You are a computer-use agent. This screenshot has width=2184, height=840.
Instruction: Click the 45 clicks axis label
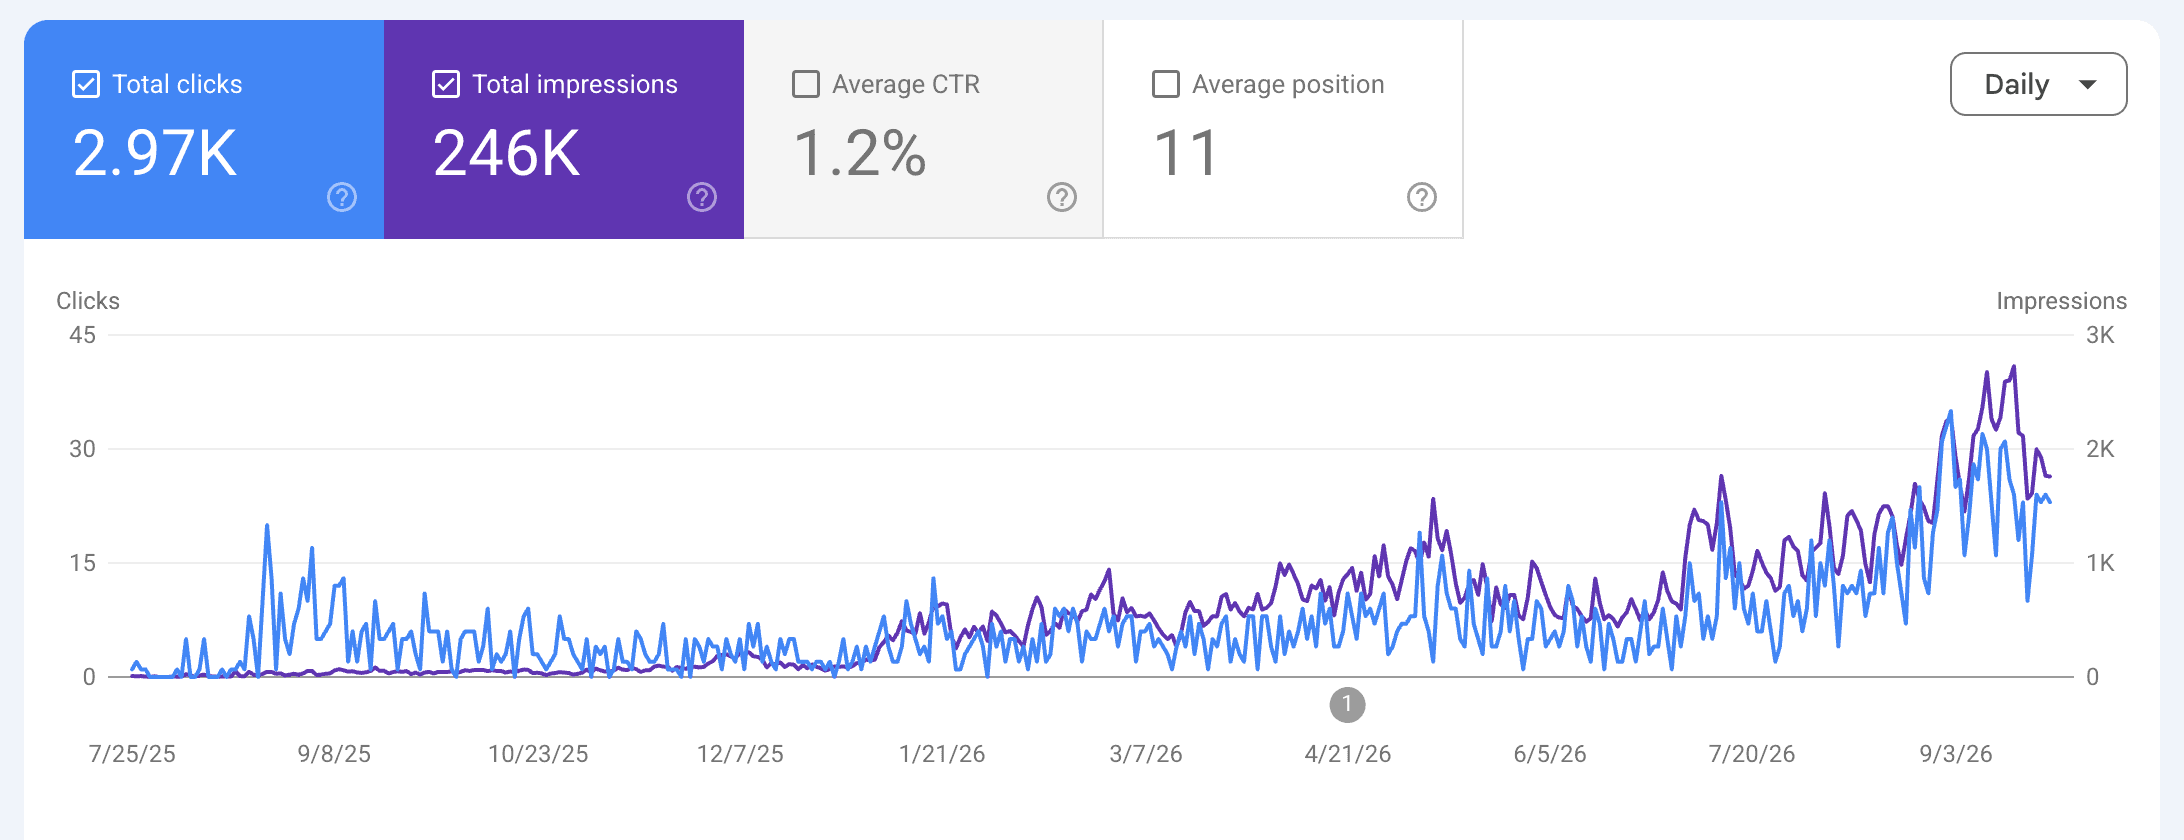pyautogui.click(x=83, y=335)
